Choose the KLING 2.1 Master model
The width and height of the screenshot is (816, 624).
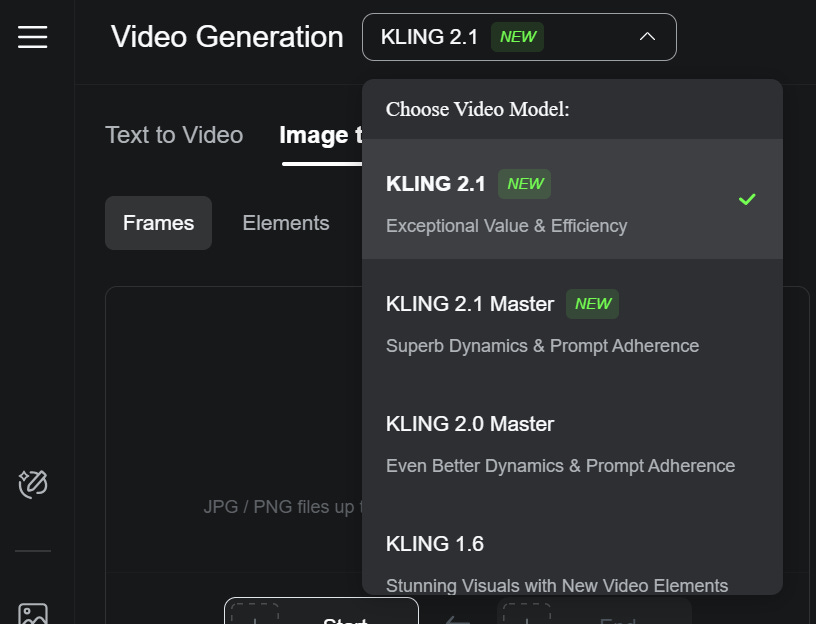(x=572, y=319)
